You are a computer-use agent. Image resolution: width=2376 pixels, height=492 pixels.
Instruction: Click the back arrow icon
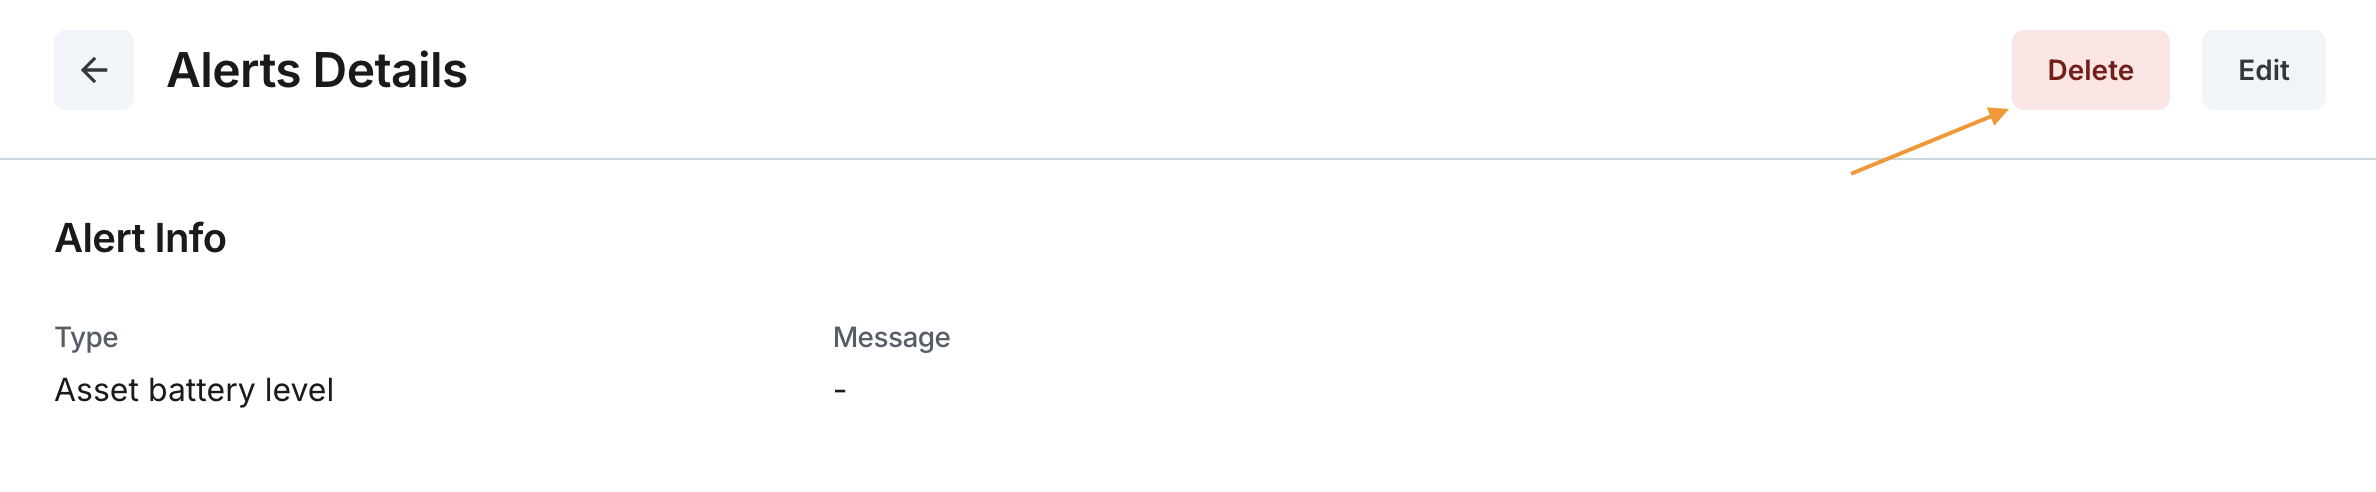click(x=94, y=70)
